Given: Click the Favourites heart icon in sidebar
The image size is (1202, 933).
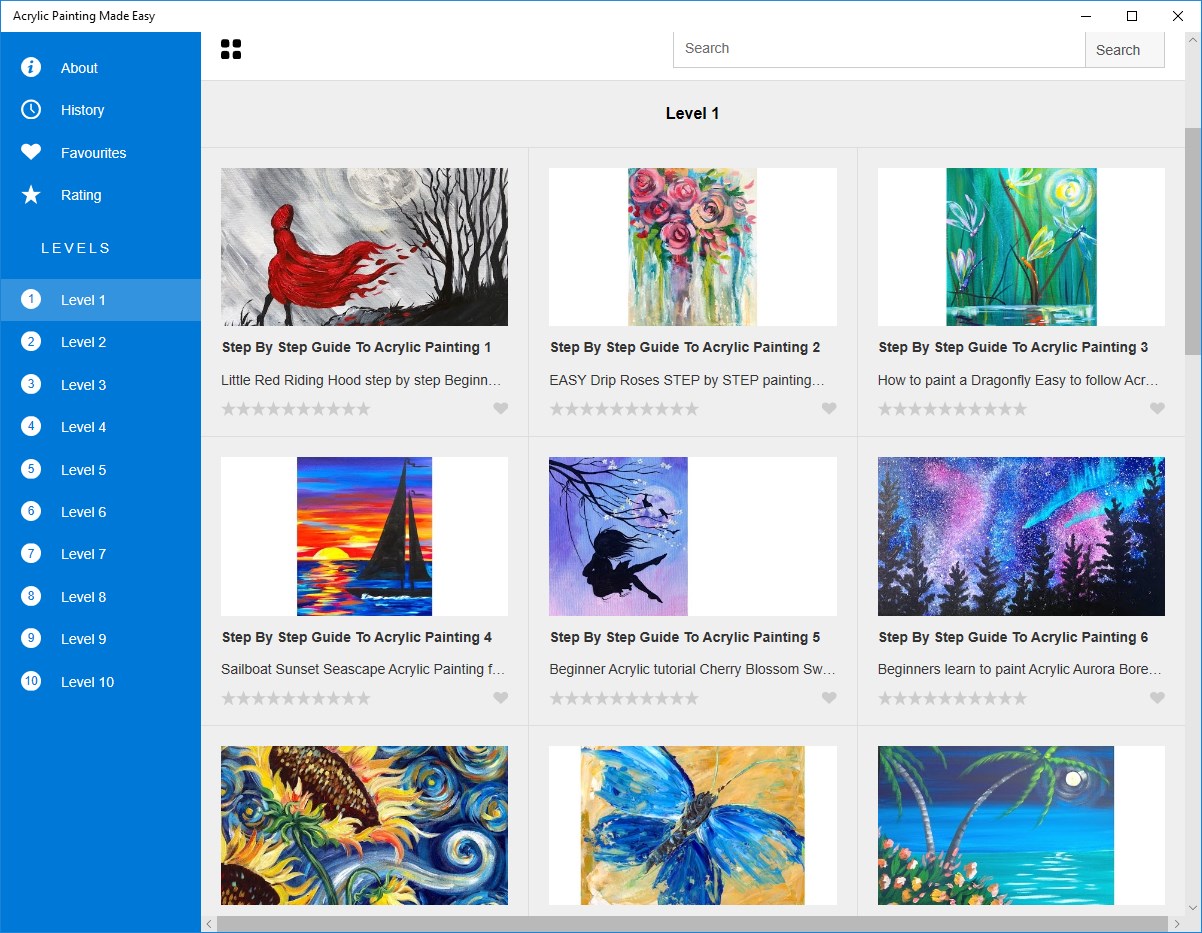Looking at the screenshot, I should 31,152.
